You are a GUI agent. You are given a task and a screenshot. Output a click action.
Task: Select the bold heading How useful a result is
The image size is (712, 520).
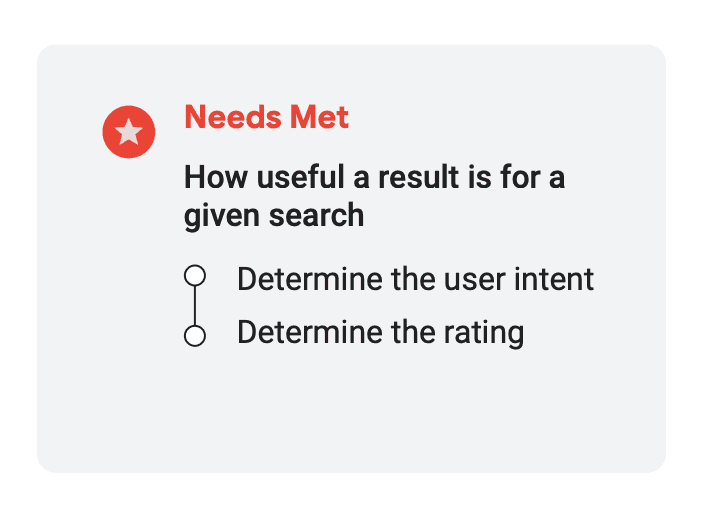pos(374,196)
